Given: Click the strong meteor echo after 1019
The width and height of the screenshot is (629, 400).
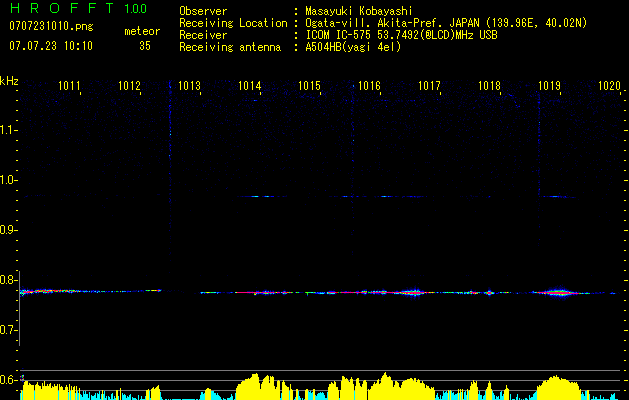Looking at the screenshot, I should pos(559,293).
